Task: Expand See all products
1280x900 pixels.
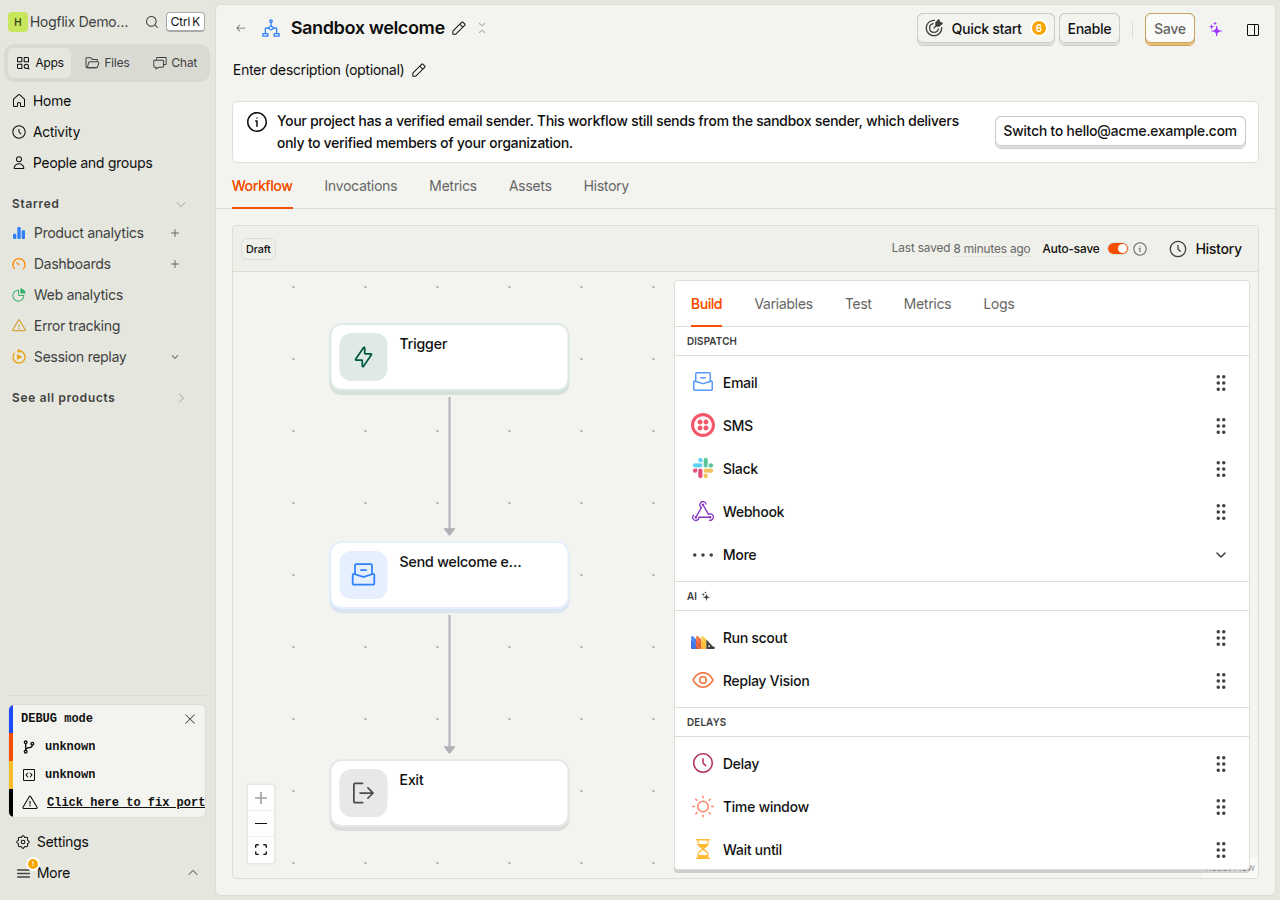Action: [x=181, y=398]
